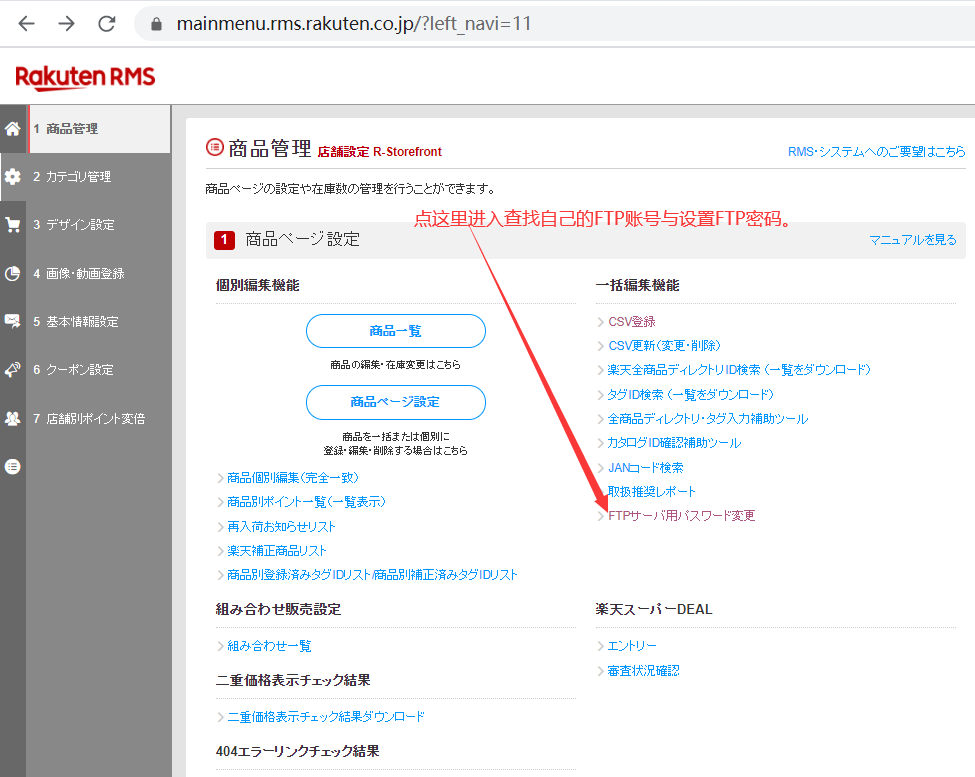Click the gear icon in sidebar
Viewport: 975px width, 777px height.
[x=12, y=177]
